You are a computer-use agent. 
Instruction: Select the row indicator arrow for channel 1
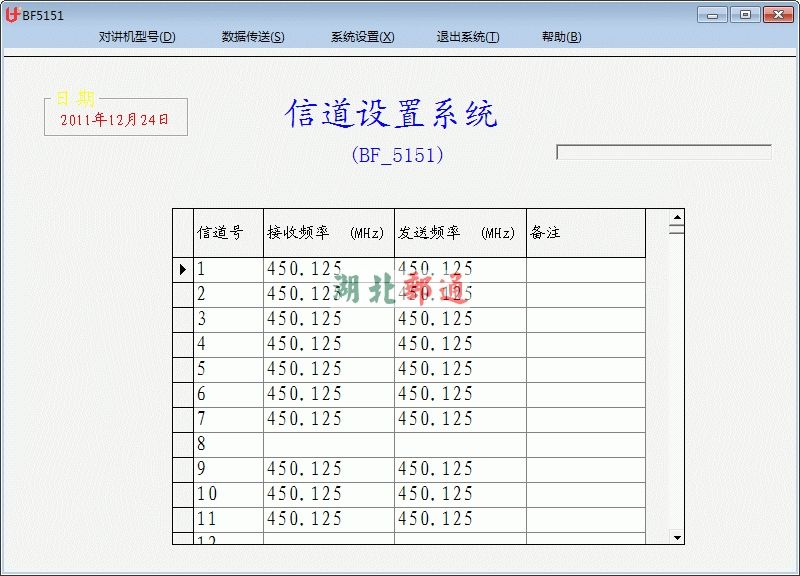[x=183, y=269]
